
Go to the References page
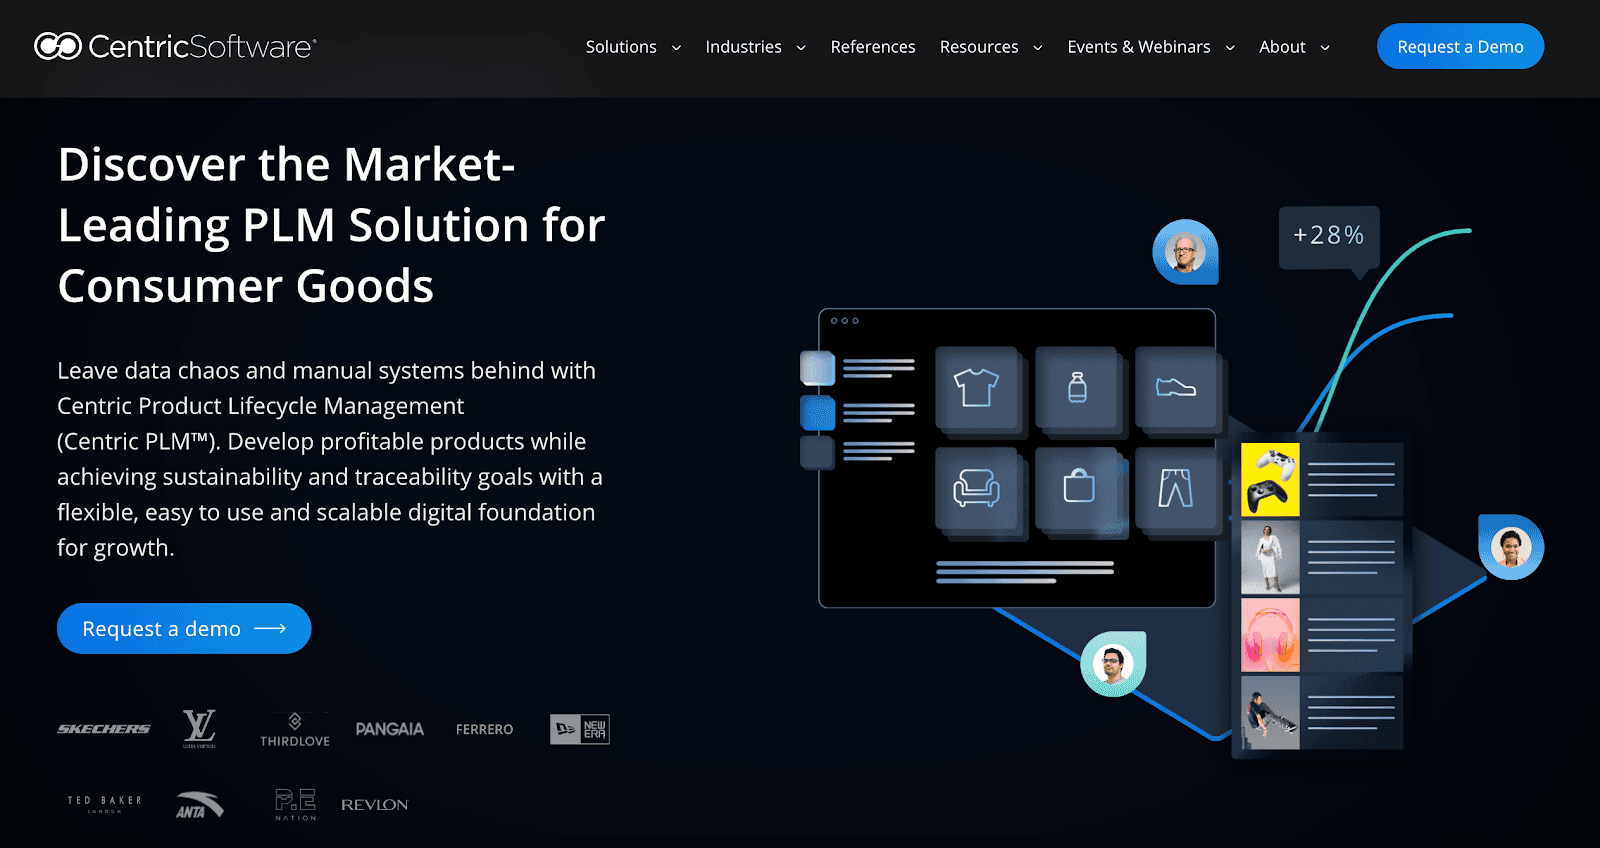[x=873, y=47]
